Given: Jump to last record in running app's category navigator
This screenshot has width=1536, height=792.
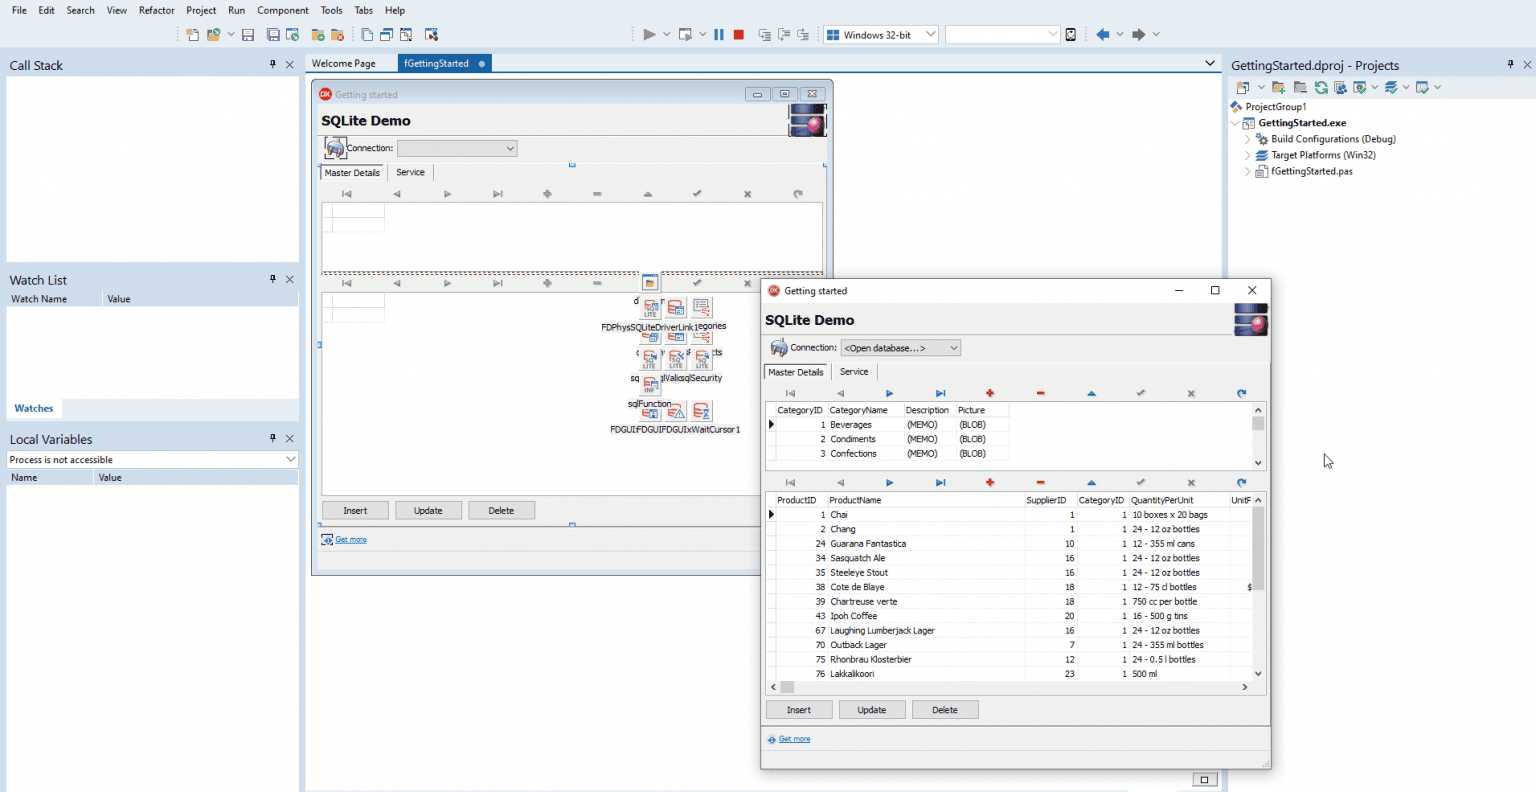Looking at the screenshot, I should point(940,394).
